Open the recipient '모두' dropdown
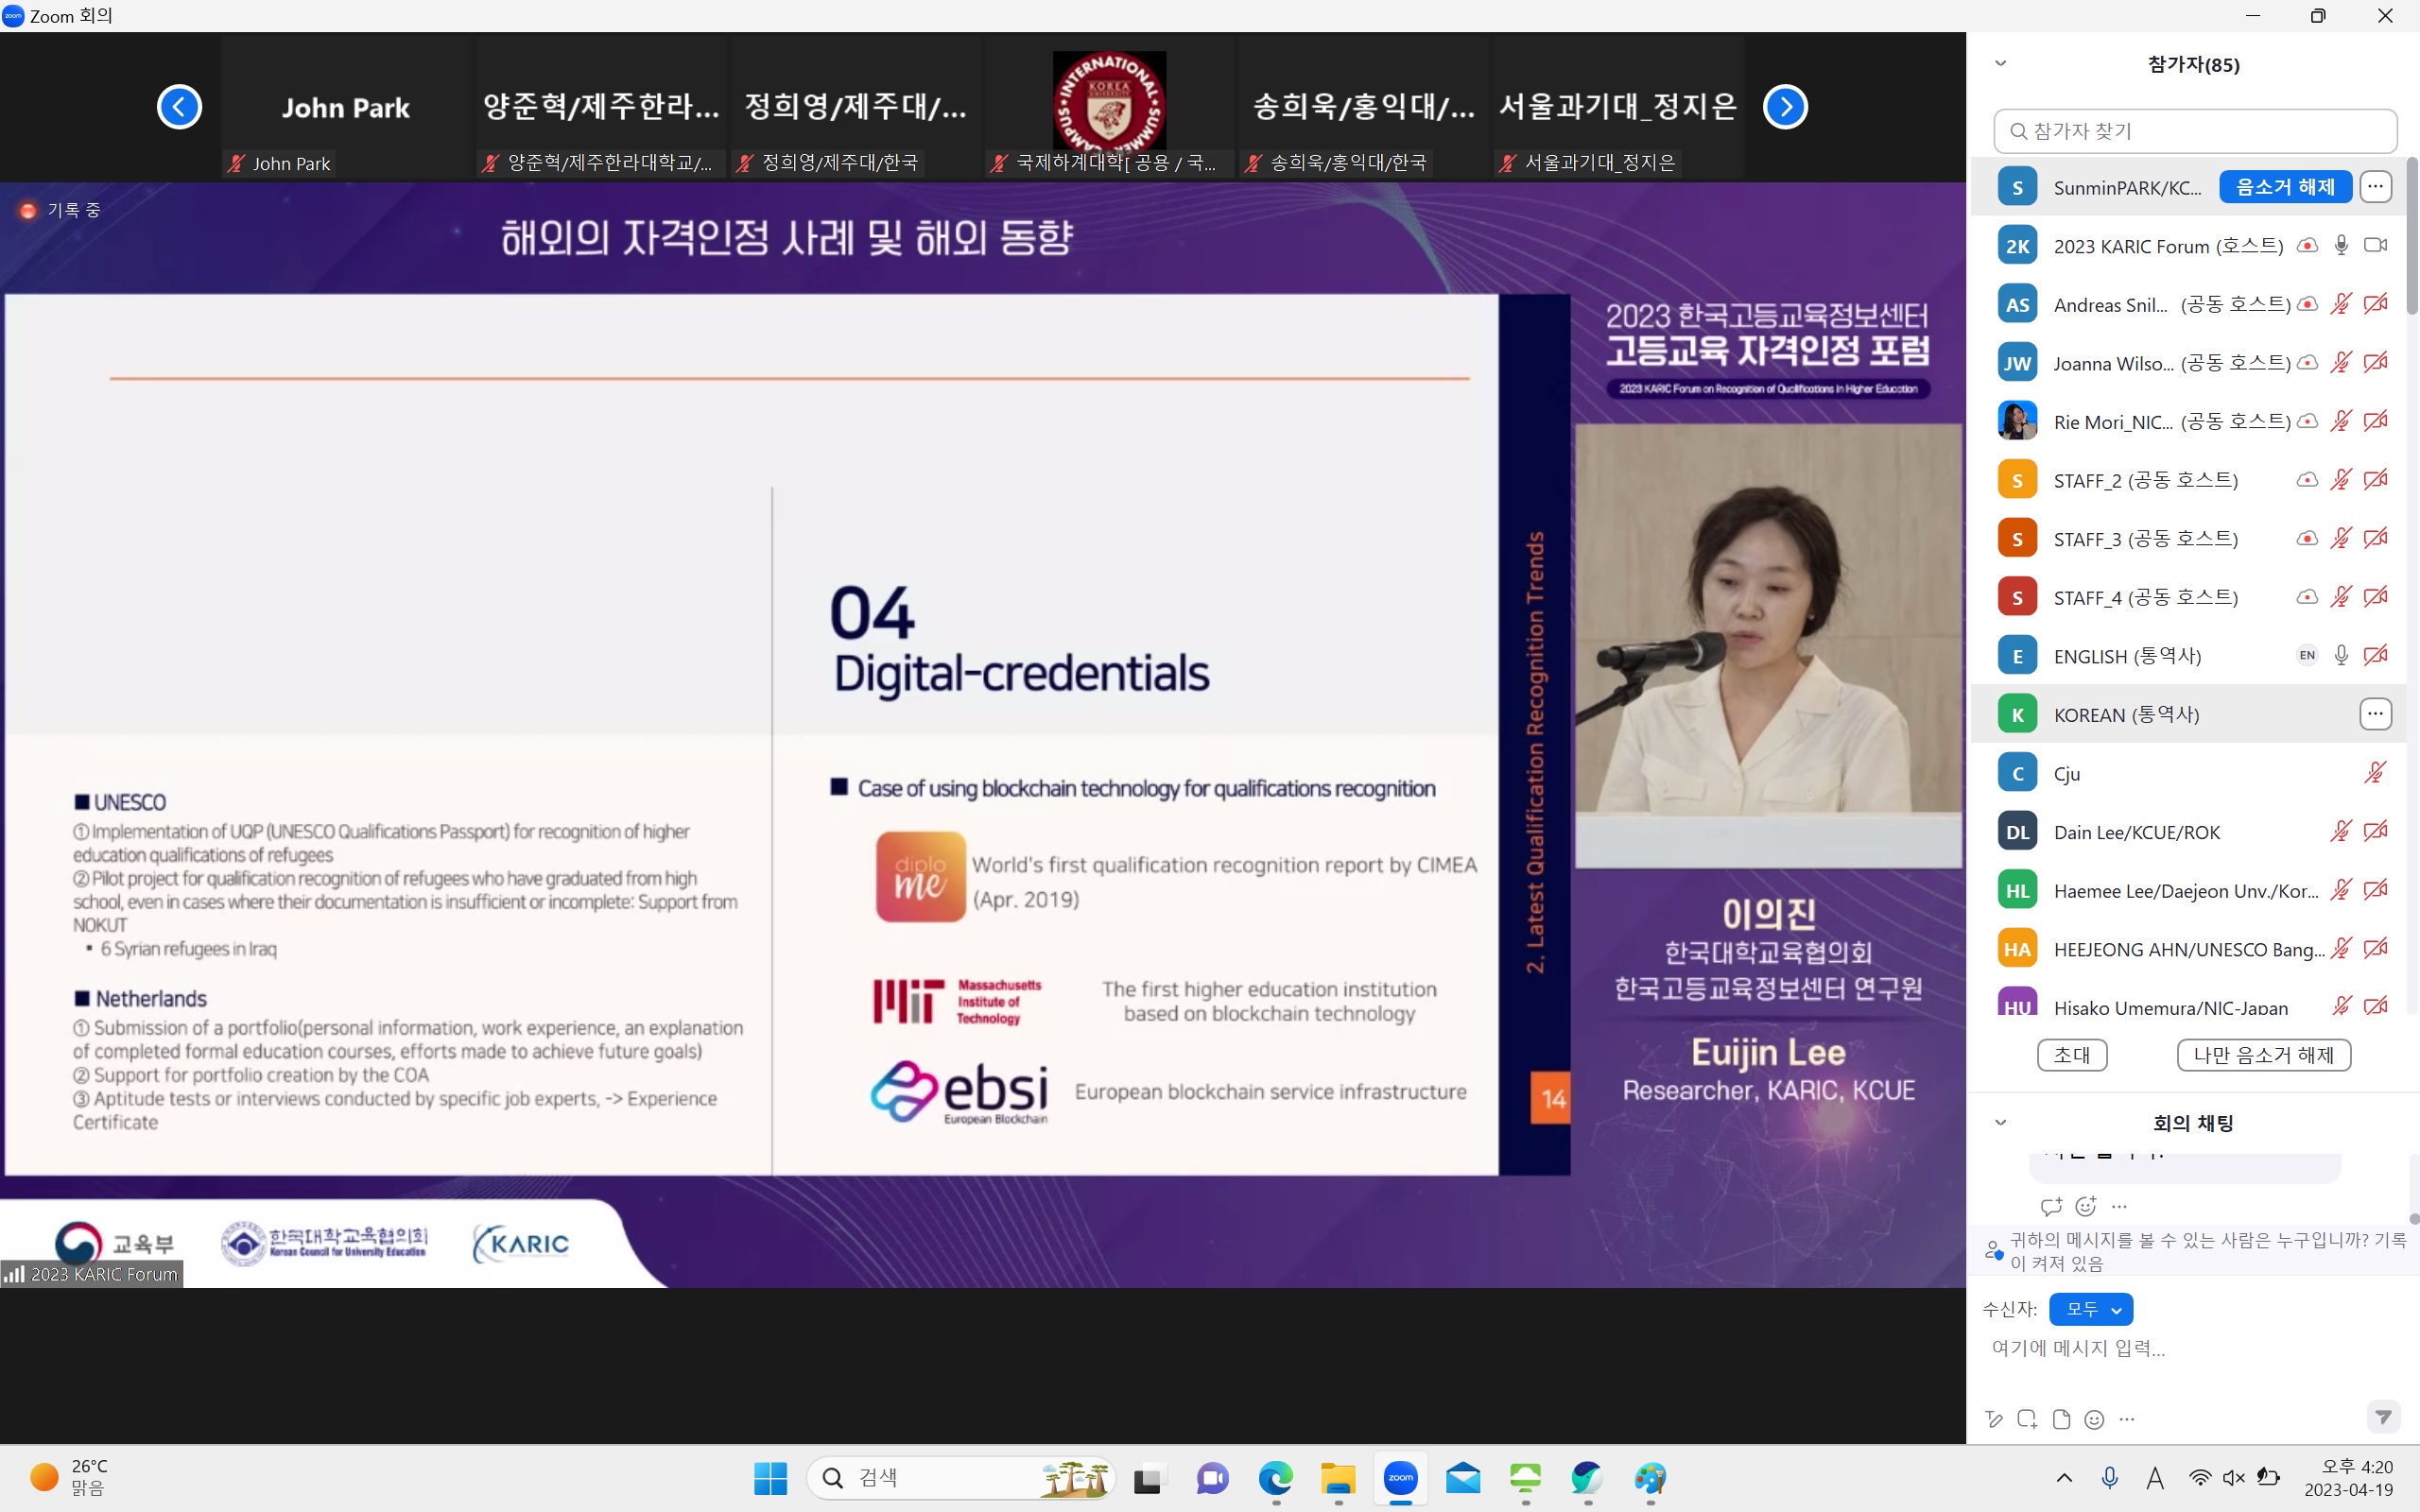The height and width of the screenshot is (1512, 2420). coord(2091,1309)
